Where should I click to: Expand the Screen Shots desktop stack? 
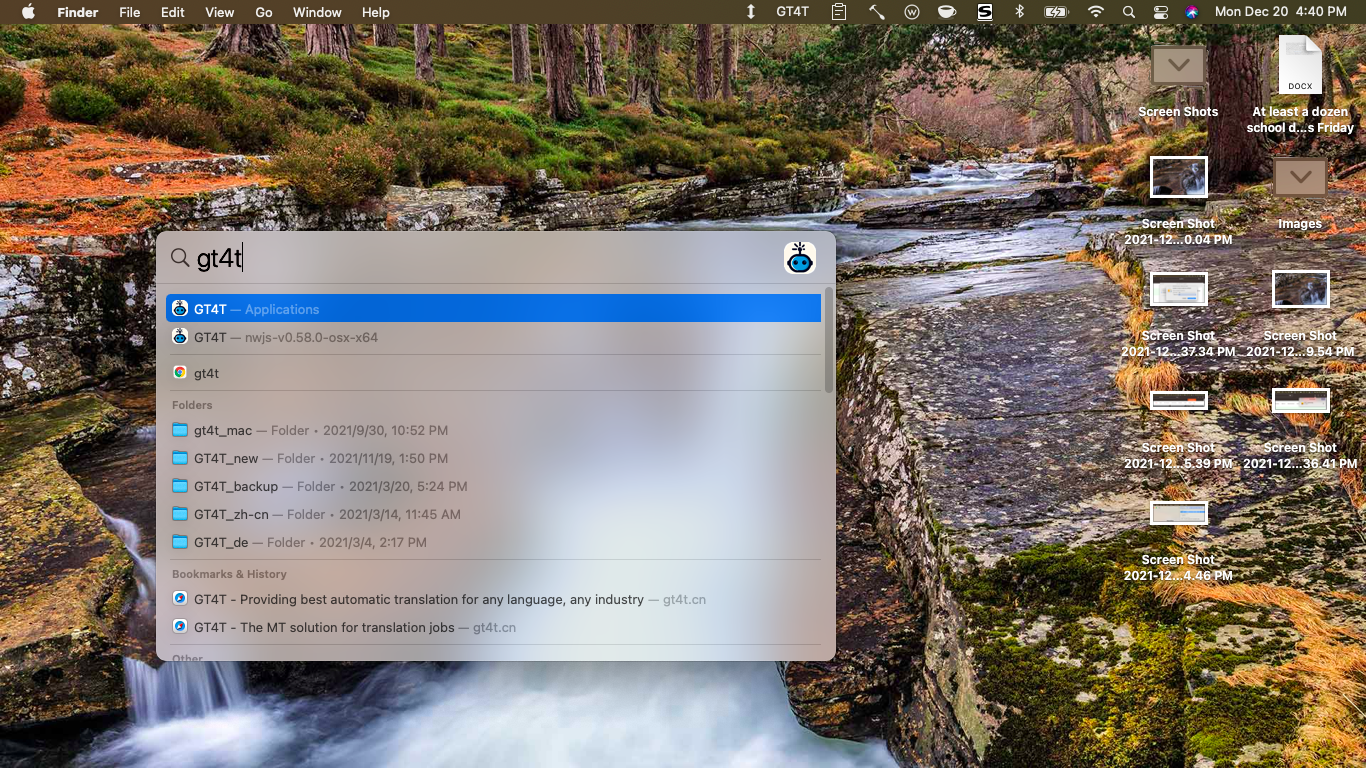pyautogui.click(x=1178, y=67)
